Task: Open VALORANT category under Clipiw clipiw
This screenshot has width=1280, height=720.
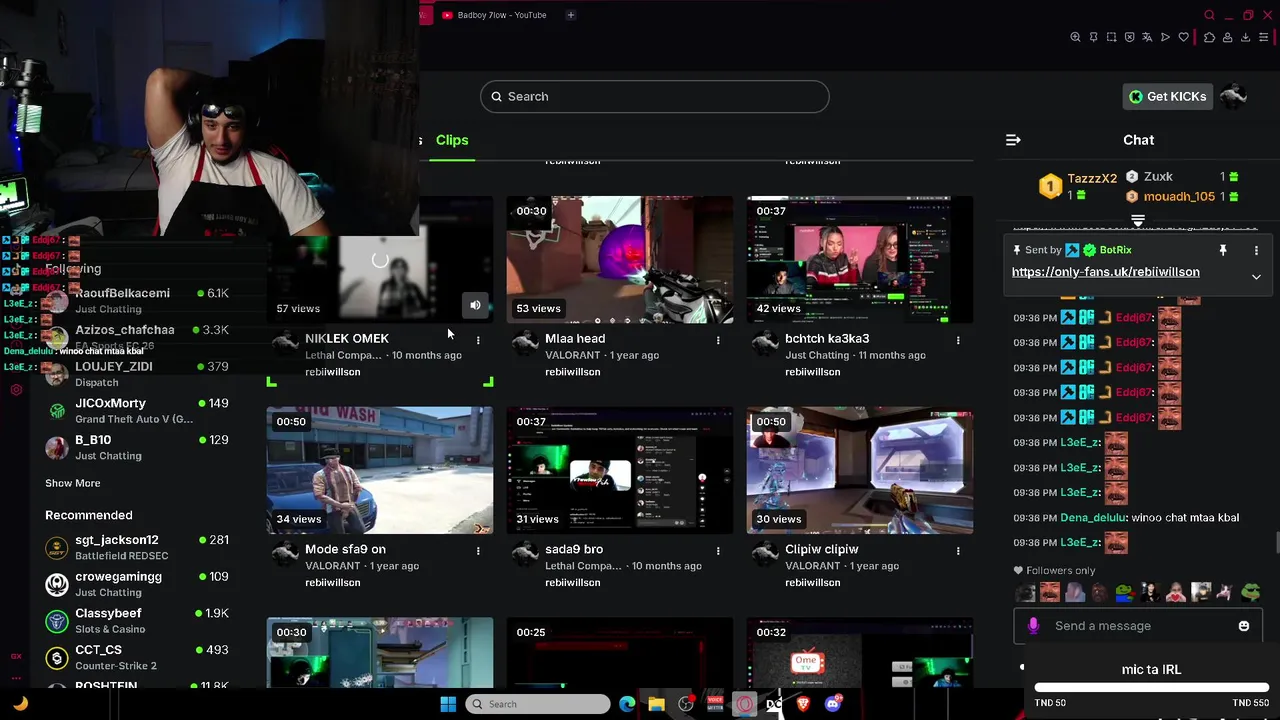Action: pyautogui.click(x=813, y=566)
